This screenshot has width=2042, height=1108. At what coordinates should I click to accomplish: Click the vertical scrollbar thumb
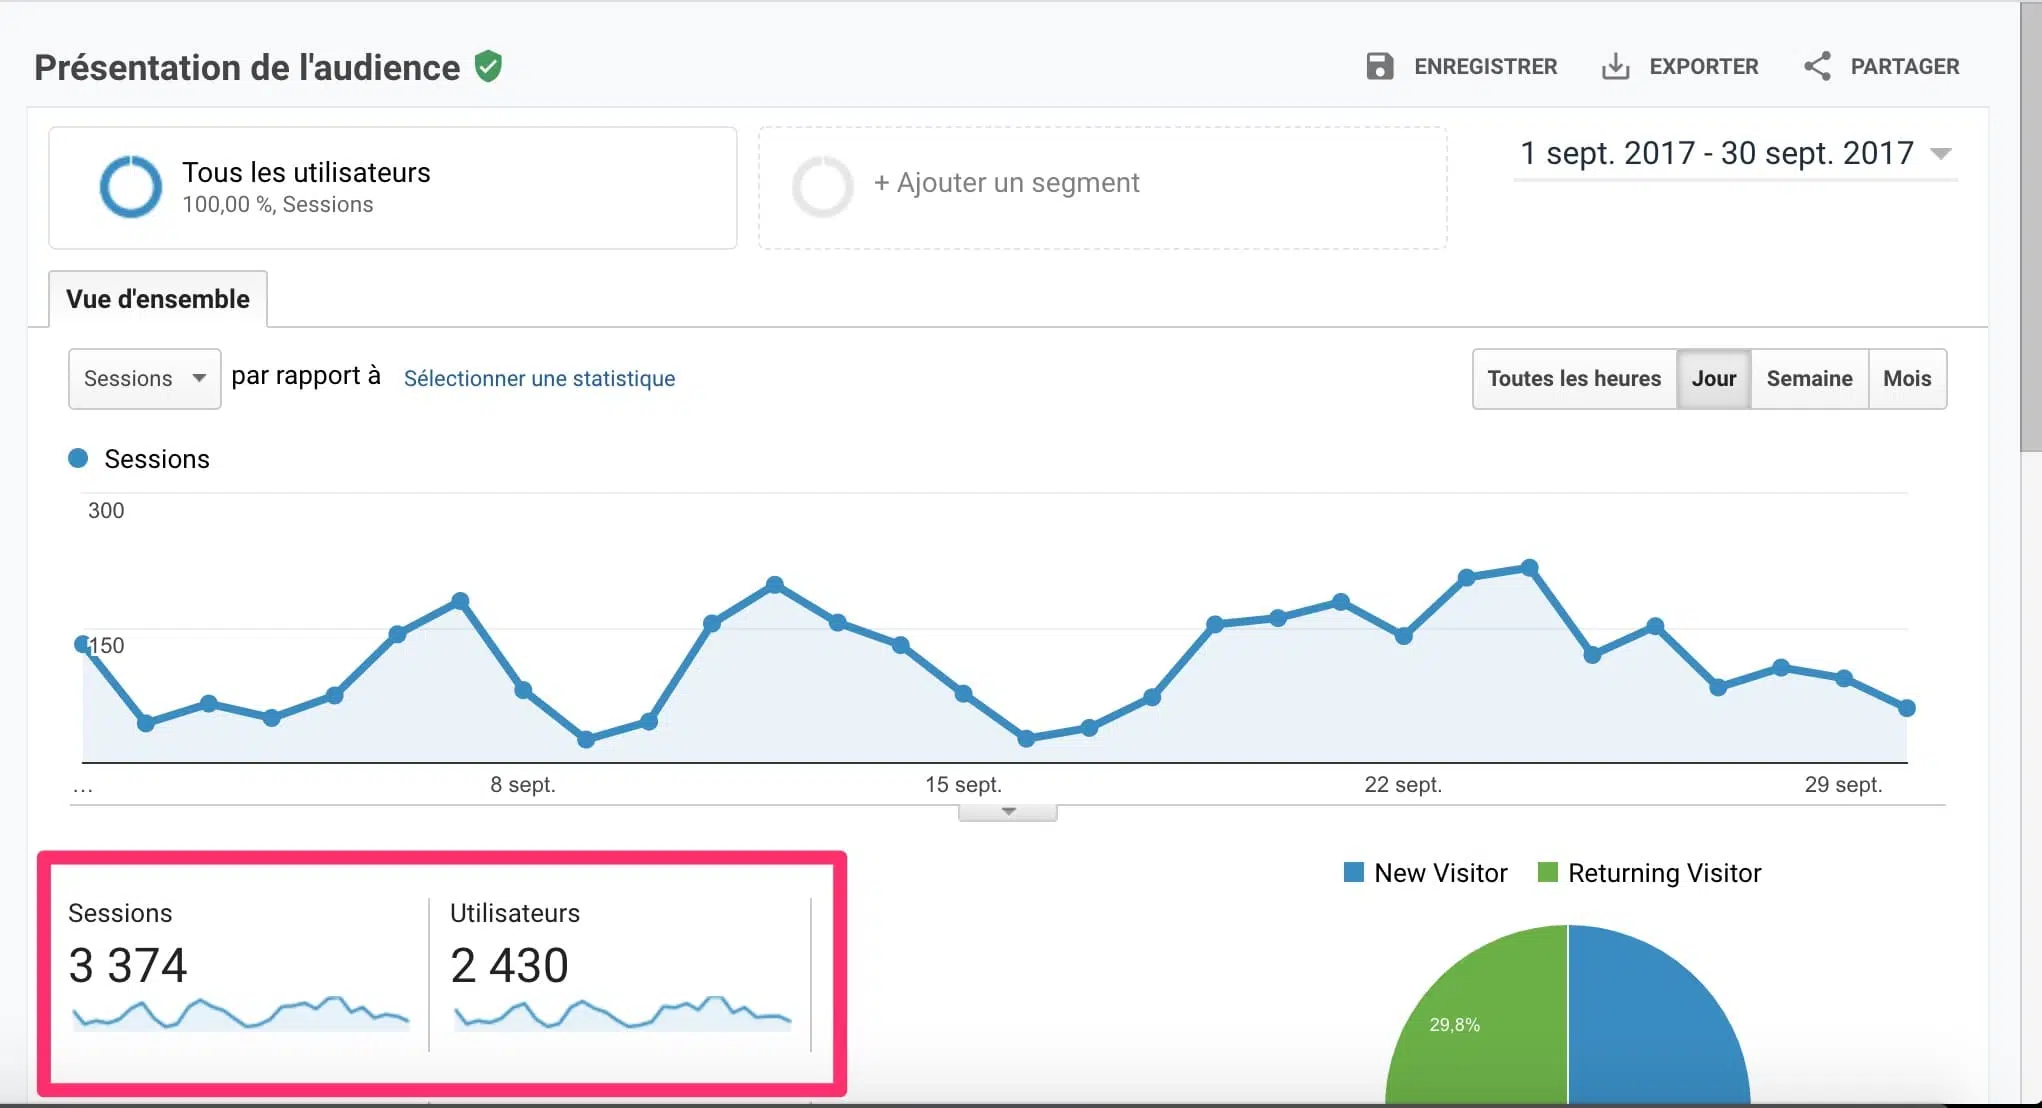click(x=2030, y=225)
